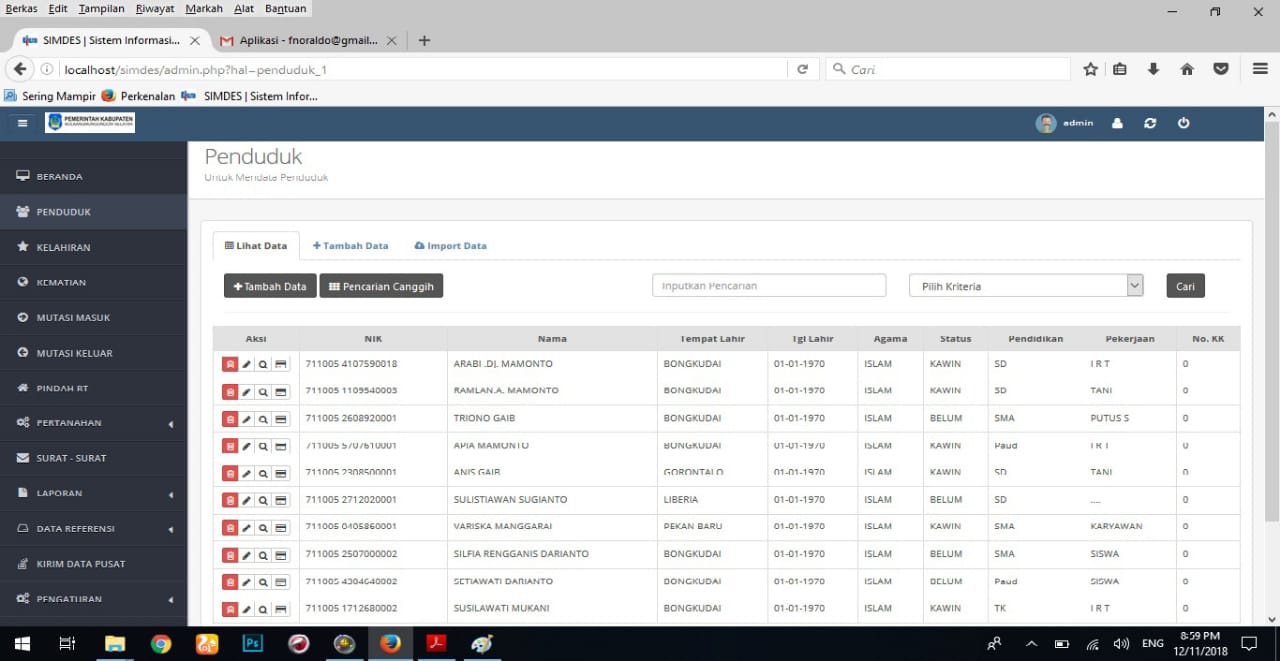View VARISKA MANGGARAI details with the magnifier icon
The image size is (1280, 661).
click(x=263, y=528)
